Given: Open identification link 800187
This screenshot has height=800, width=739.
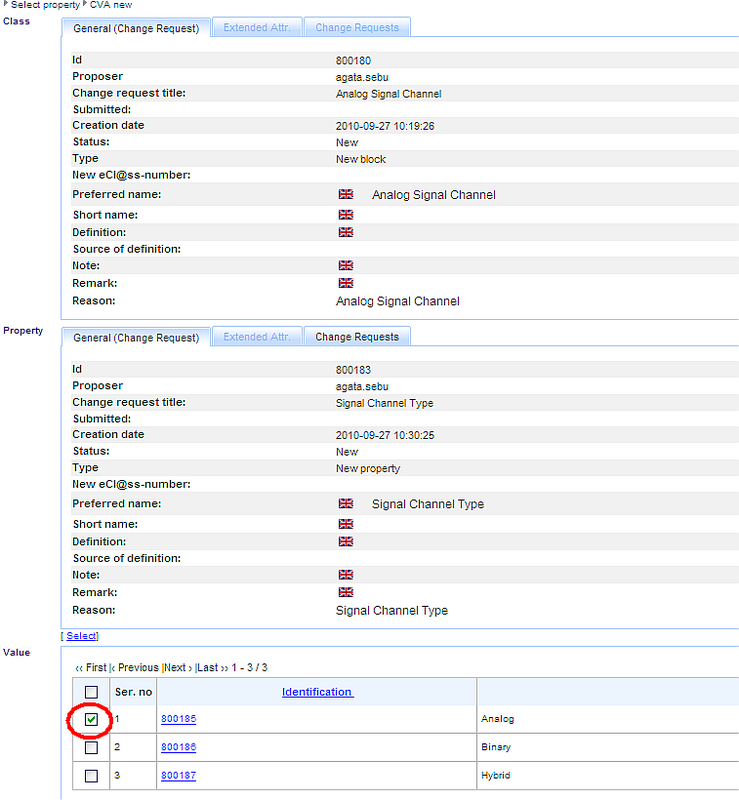Looking at the screenshot, I should click(178, 775).
